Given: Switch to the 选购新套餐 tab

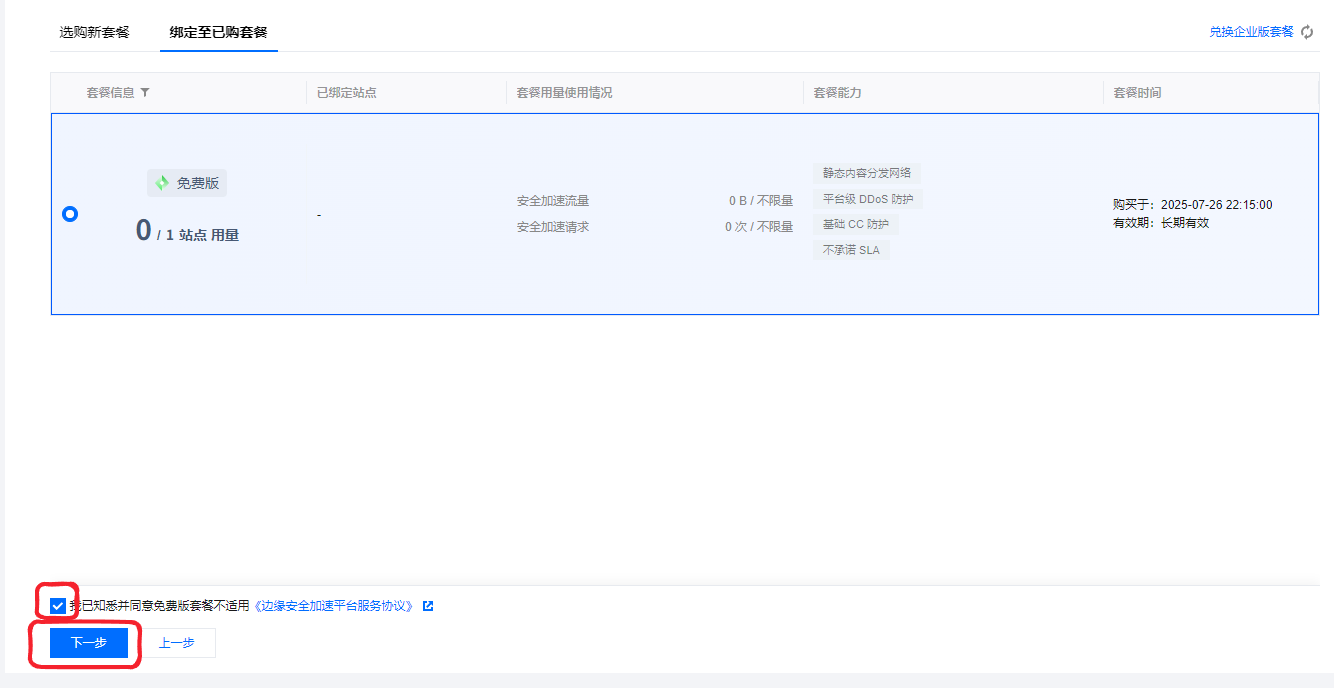Looking at the screenshot, I should tap(94, 32).
